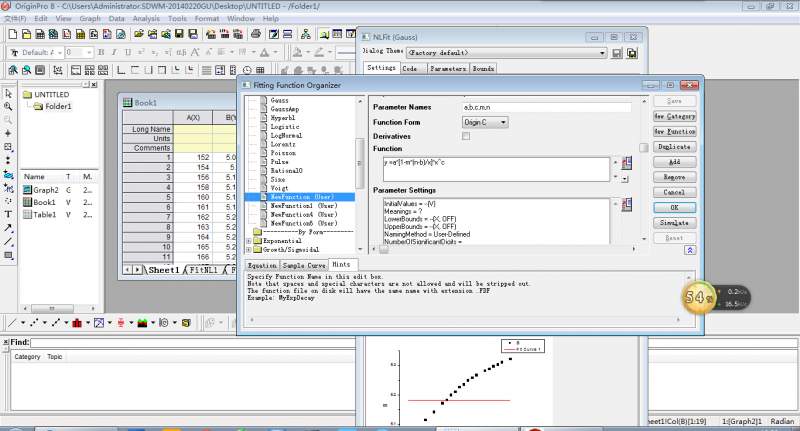Click the Italic formatting icon
The height and width of the screenshot is (431, 800).
(114, 52)
